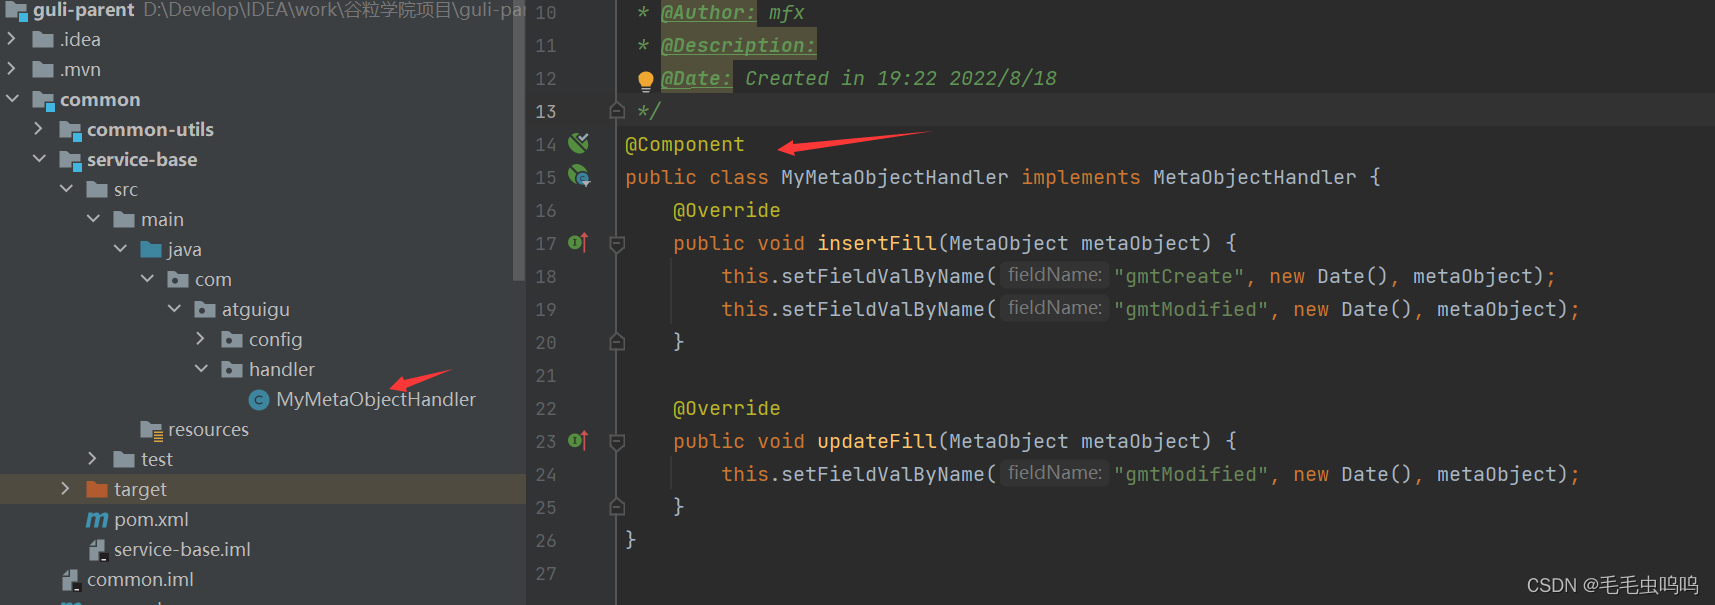Click the resources folder icon
Image resolution: width=1715 pixels, height=605 pixels.
click(151, 430)
